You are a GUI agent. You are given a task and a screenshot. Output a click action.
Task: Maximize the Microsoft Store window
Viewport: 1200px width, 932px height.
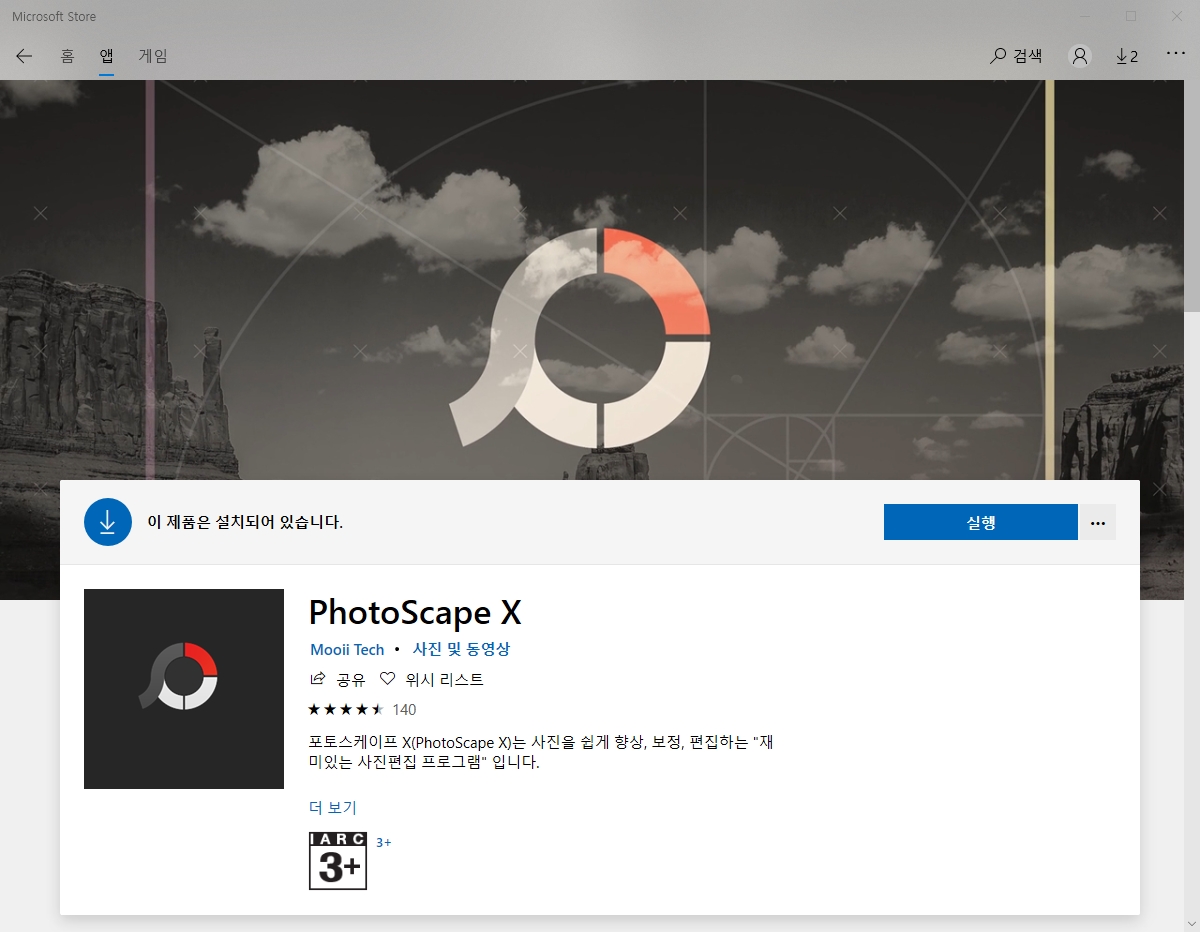[x=1131, y=16]
